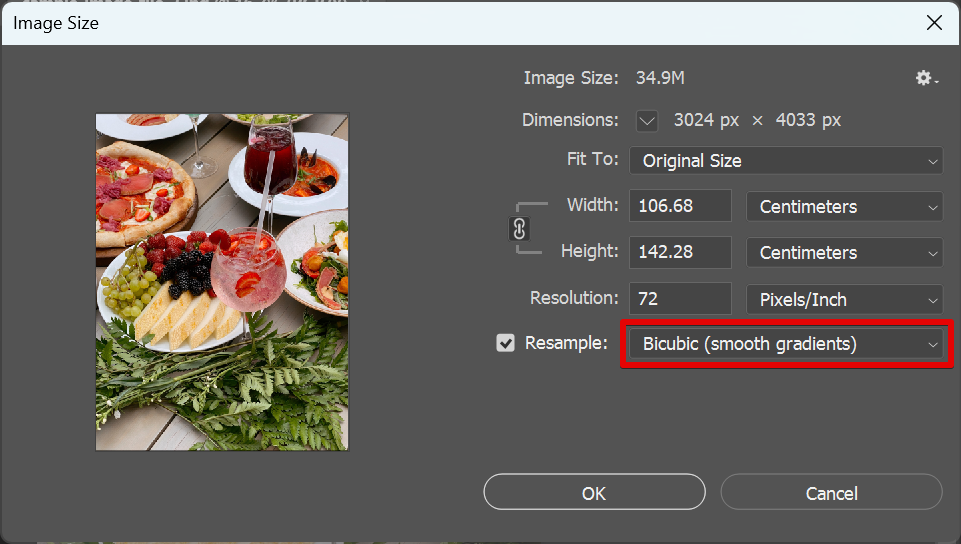The height and width of the screenshot is (544, 961).
Task: Confirm with the OK button
Action: [594, 493]
